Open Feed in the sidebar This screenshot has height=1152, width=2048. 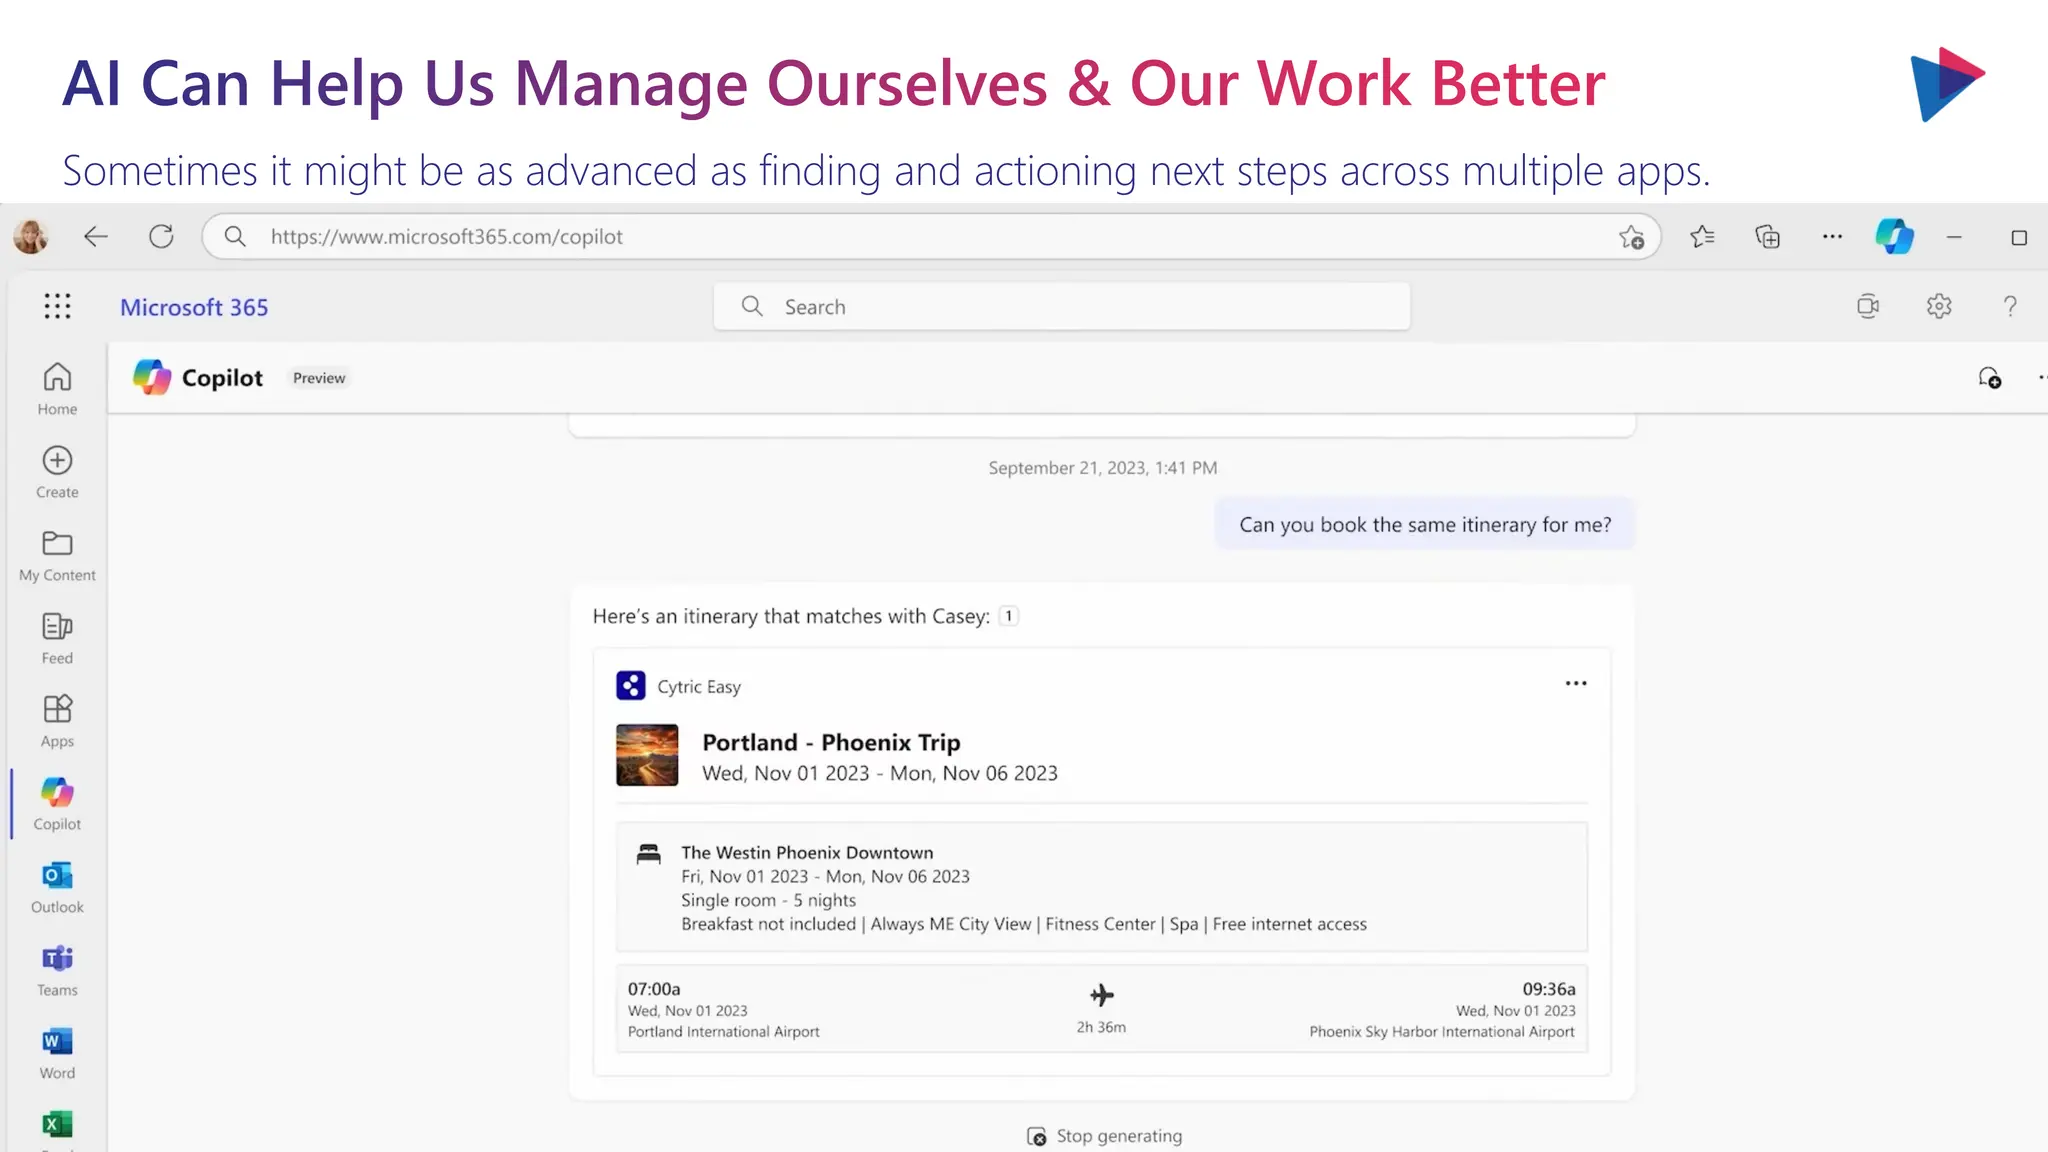click(57, 638)
